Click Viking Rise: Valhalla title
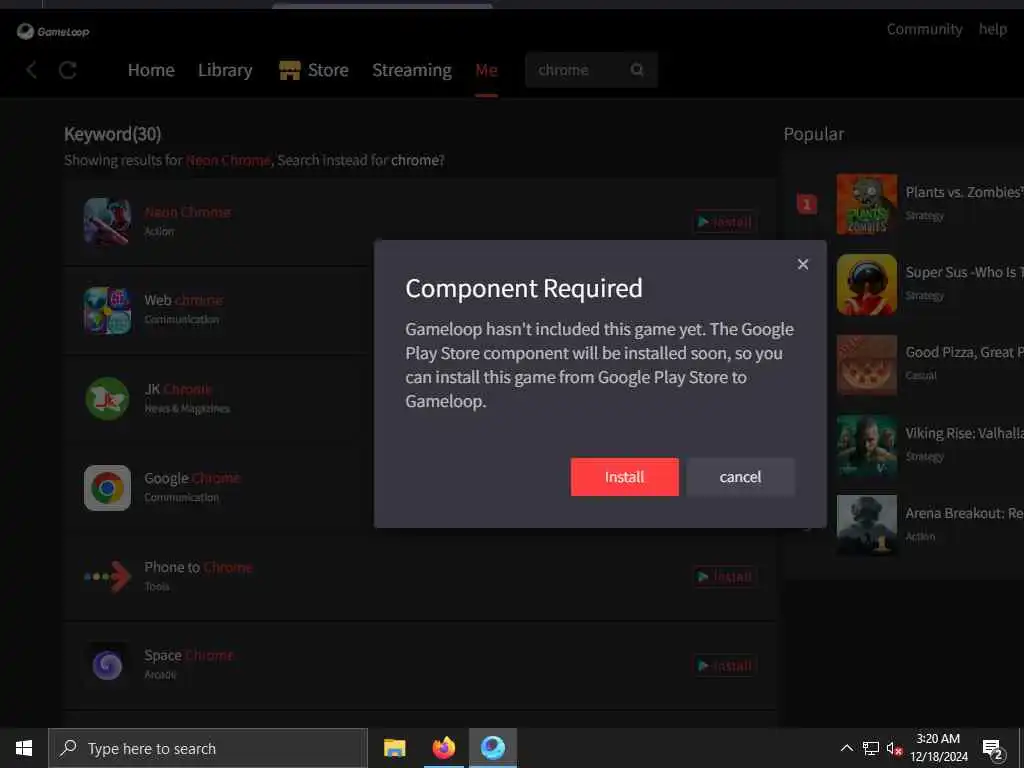The image size is (1024, 768). [964, 433]
